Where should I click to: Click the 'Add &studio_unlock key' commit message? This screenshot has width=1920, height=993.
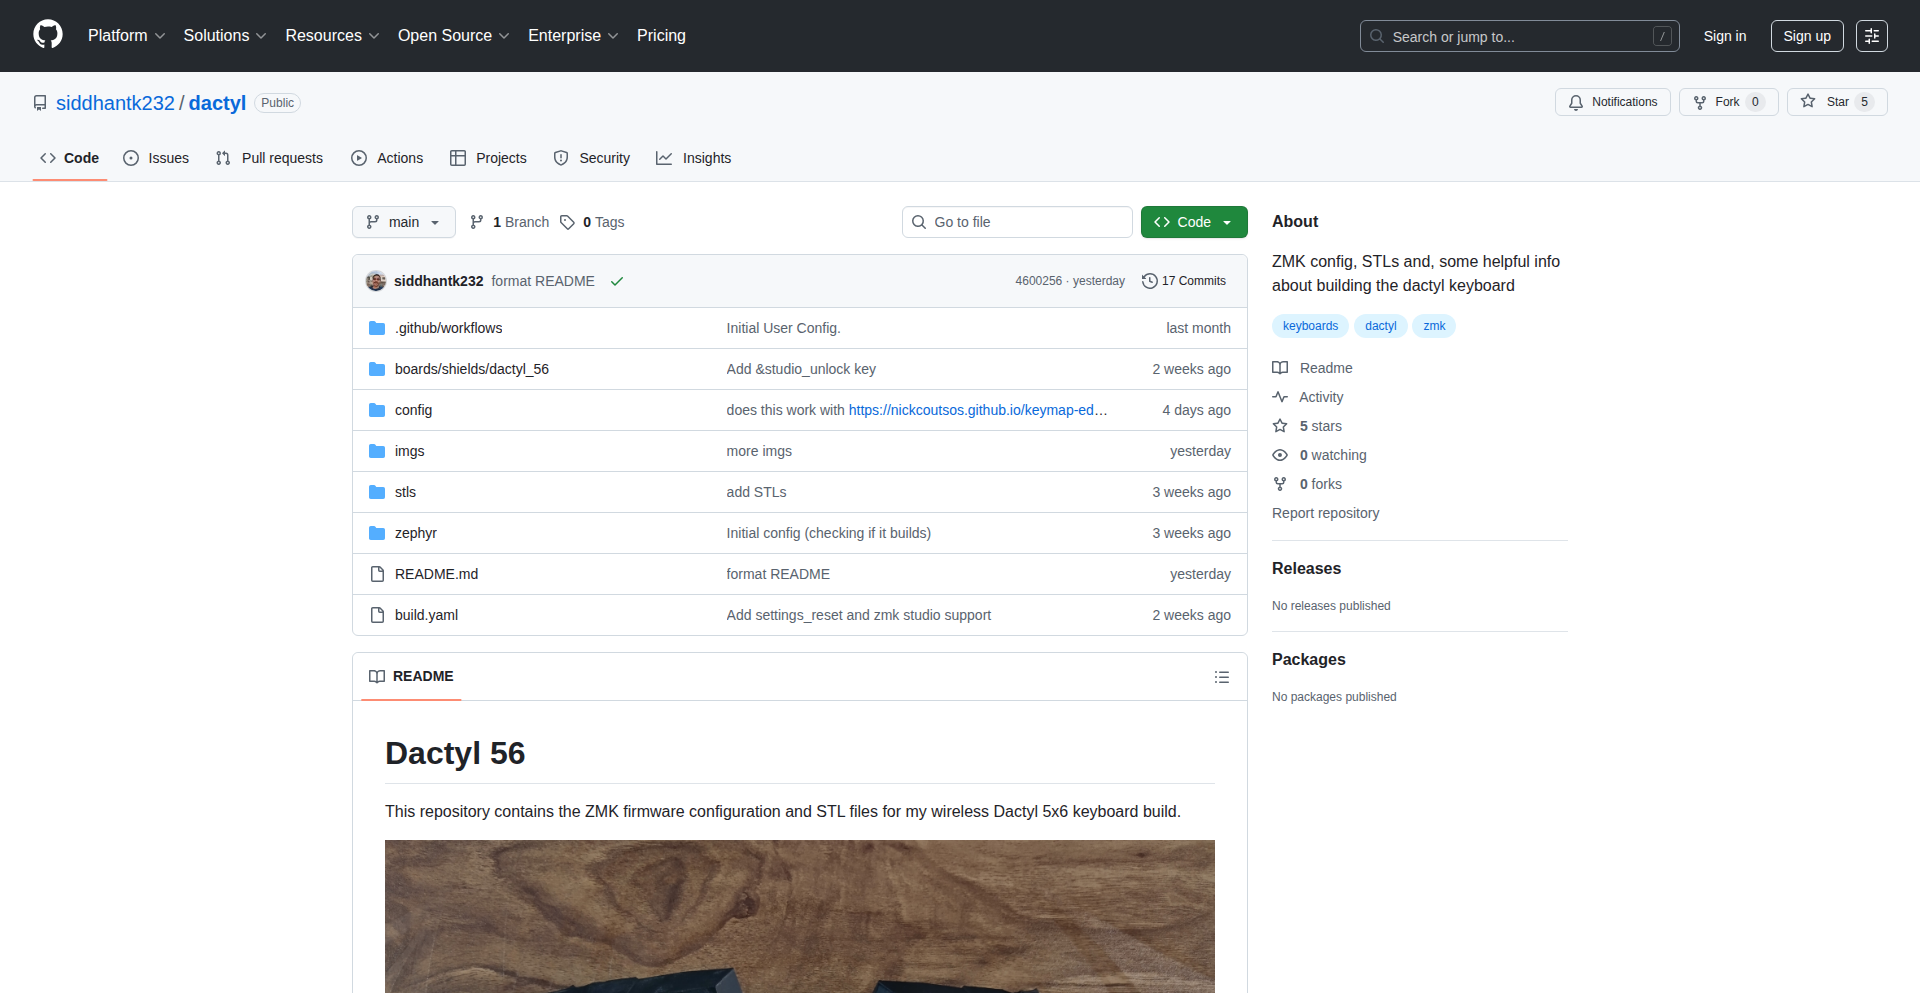(801, 369)
